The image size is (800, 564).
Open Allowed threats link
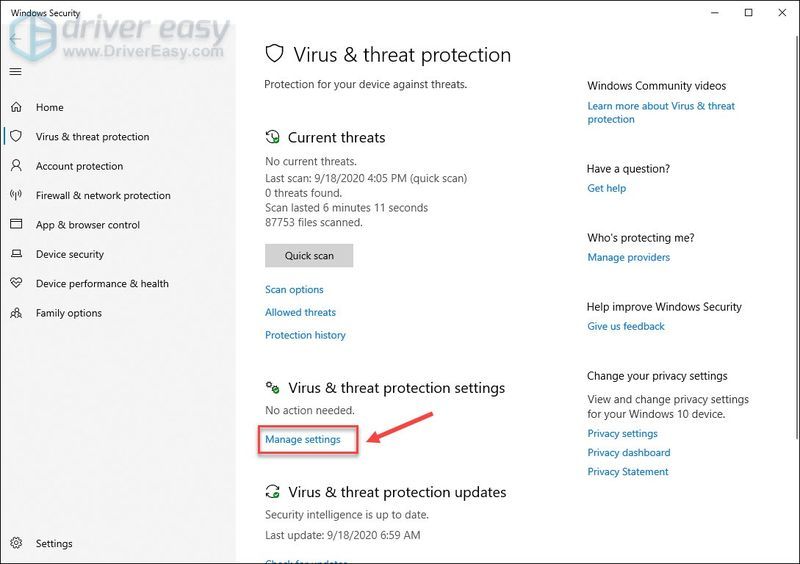(x=301, y=312)
